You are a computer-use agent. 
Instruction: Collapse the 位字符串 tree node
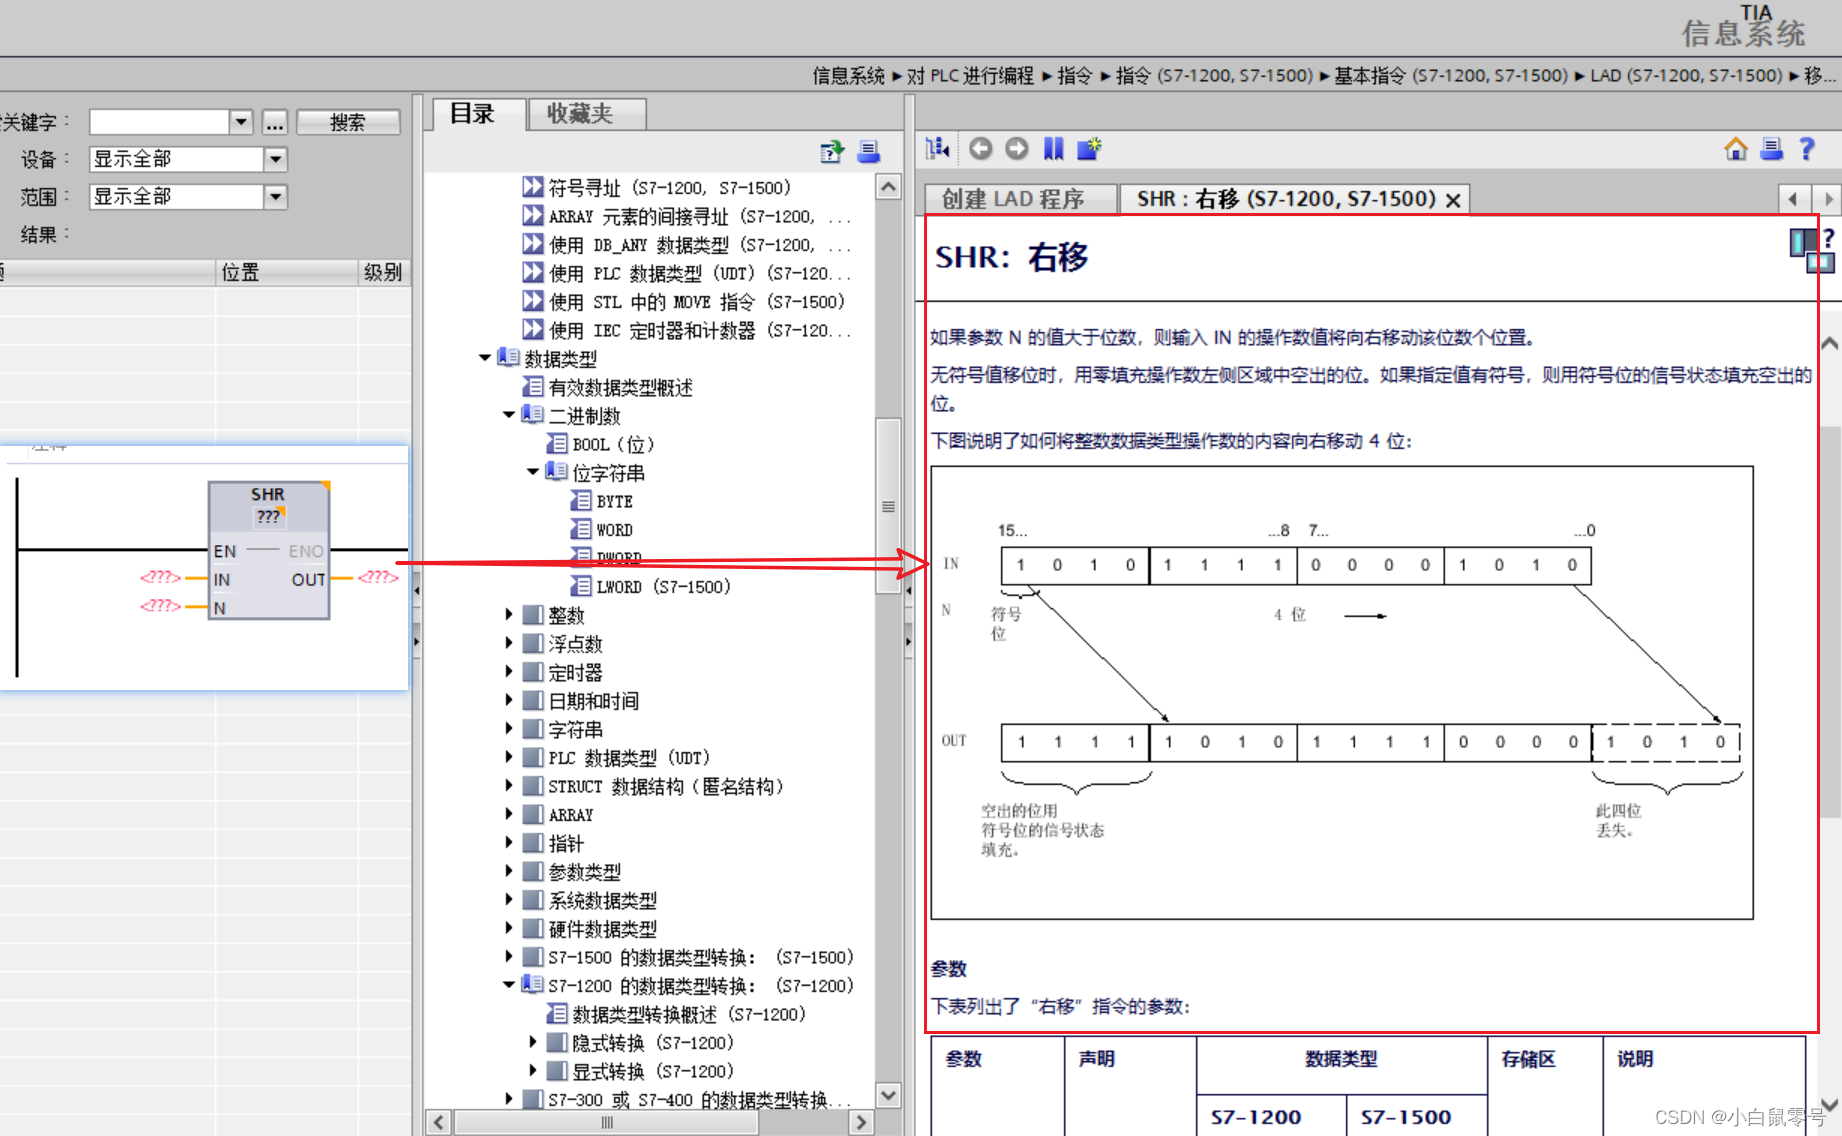pos(533,472)
